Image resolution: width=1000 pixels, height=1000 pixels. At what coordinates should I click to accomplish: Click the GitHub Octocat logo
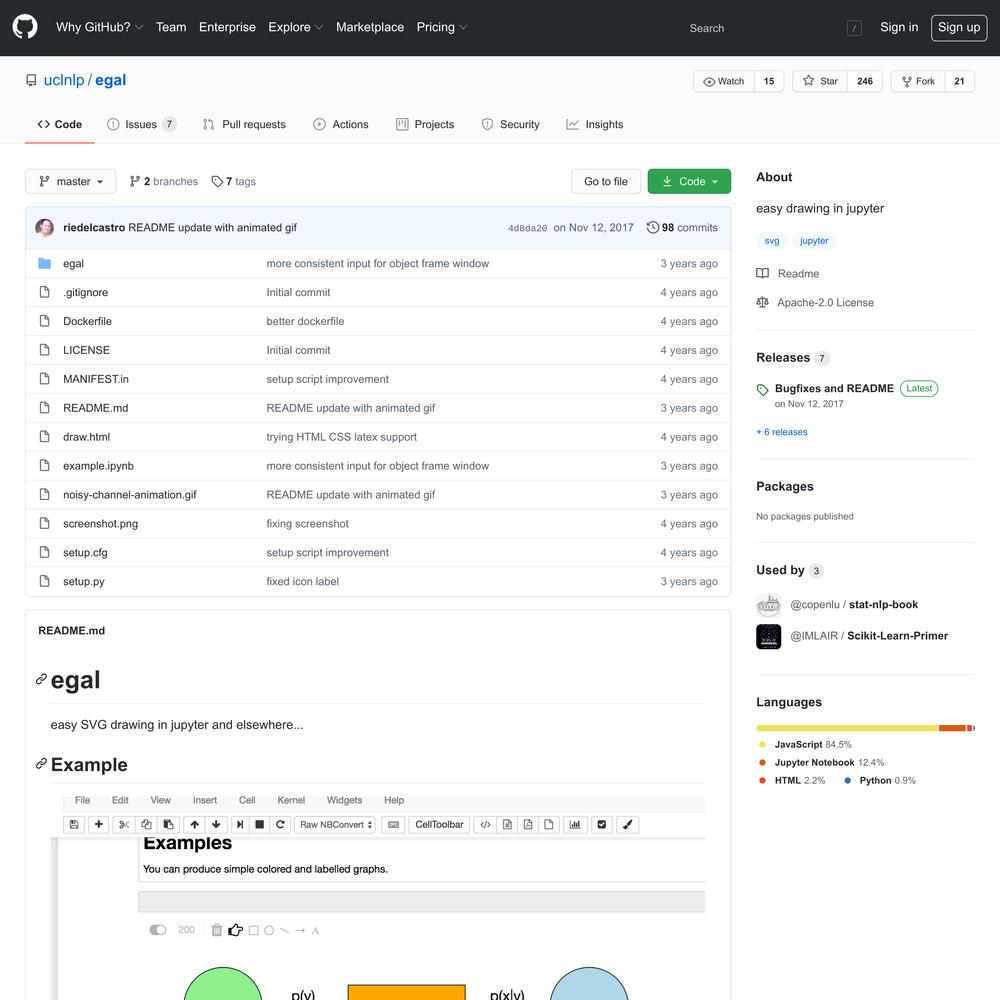click(x=25, y=27)
